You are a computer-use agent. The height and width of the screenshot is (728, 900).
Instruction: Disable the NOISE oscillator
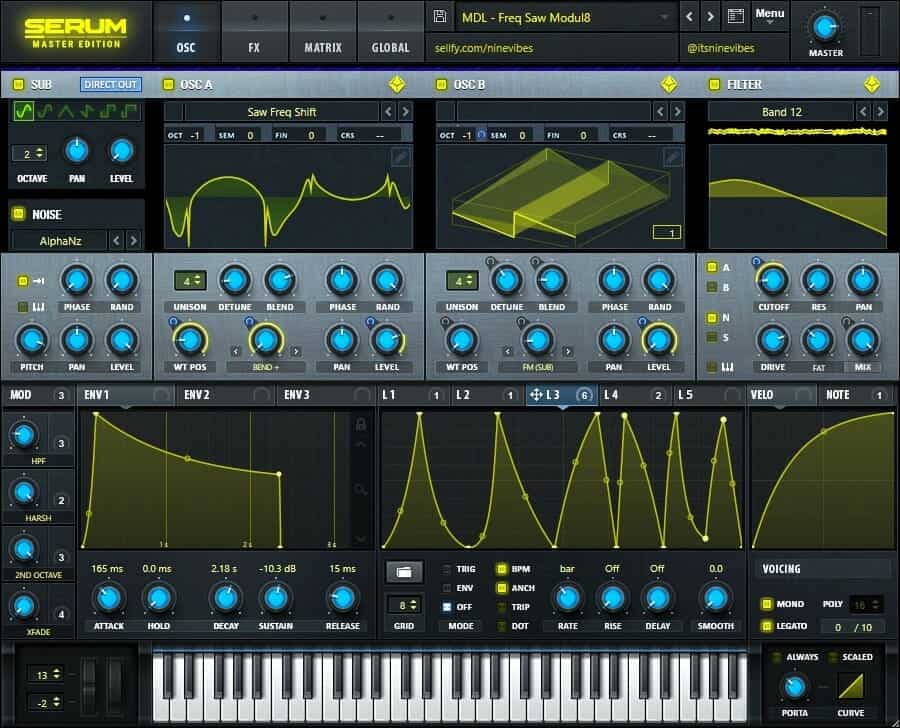click(x=18, y=214)
